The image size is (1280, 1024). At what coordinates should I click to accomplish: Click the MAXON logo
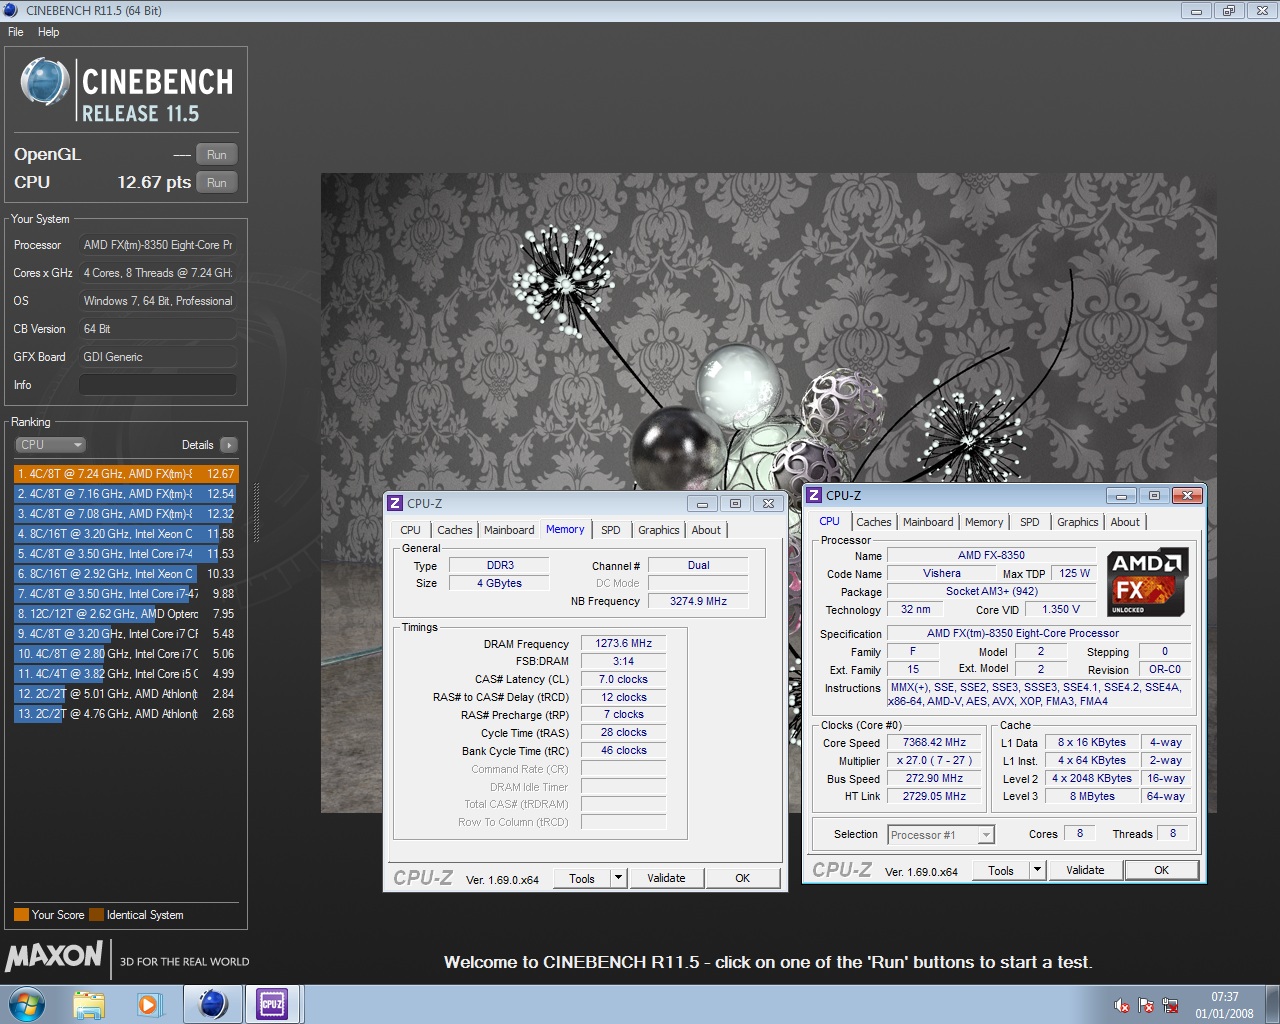[54, 957]
